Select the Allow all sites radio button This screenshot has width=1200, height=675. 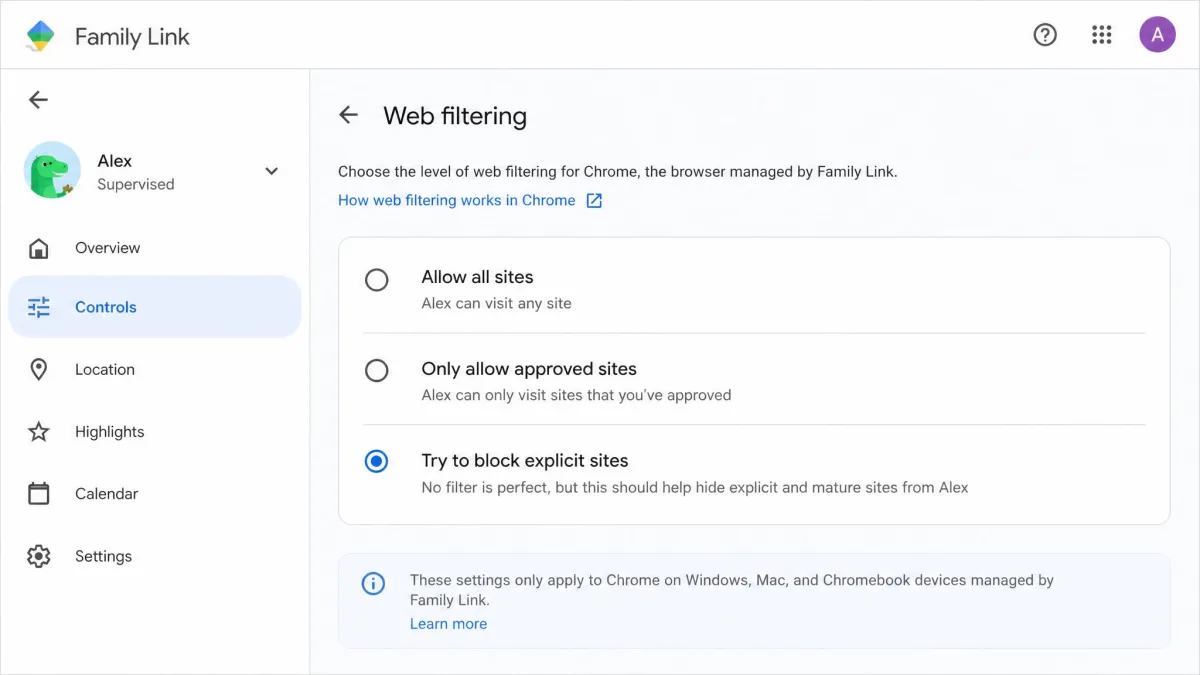pos(376,280)
